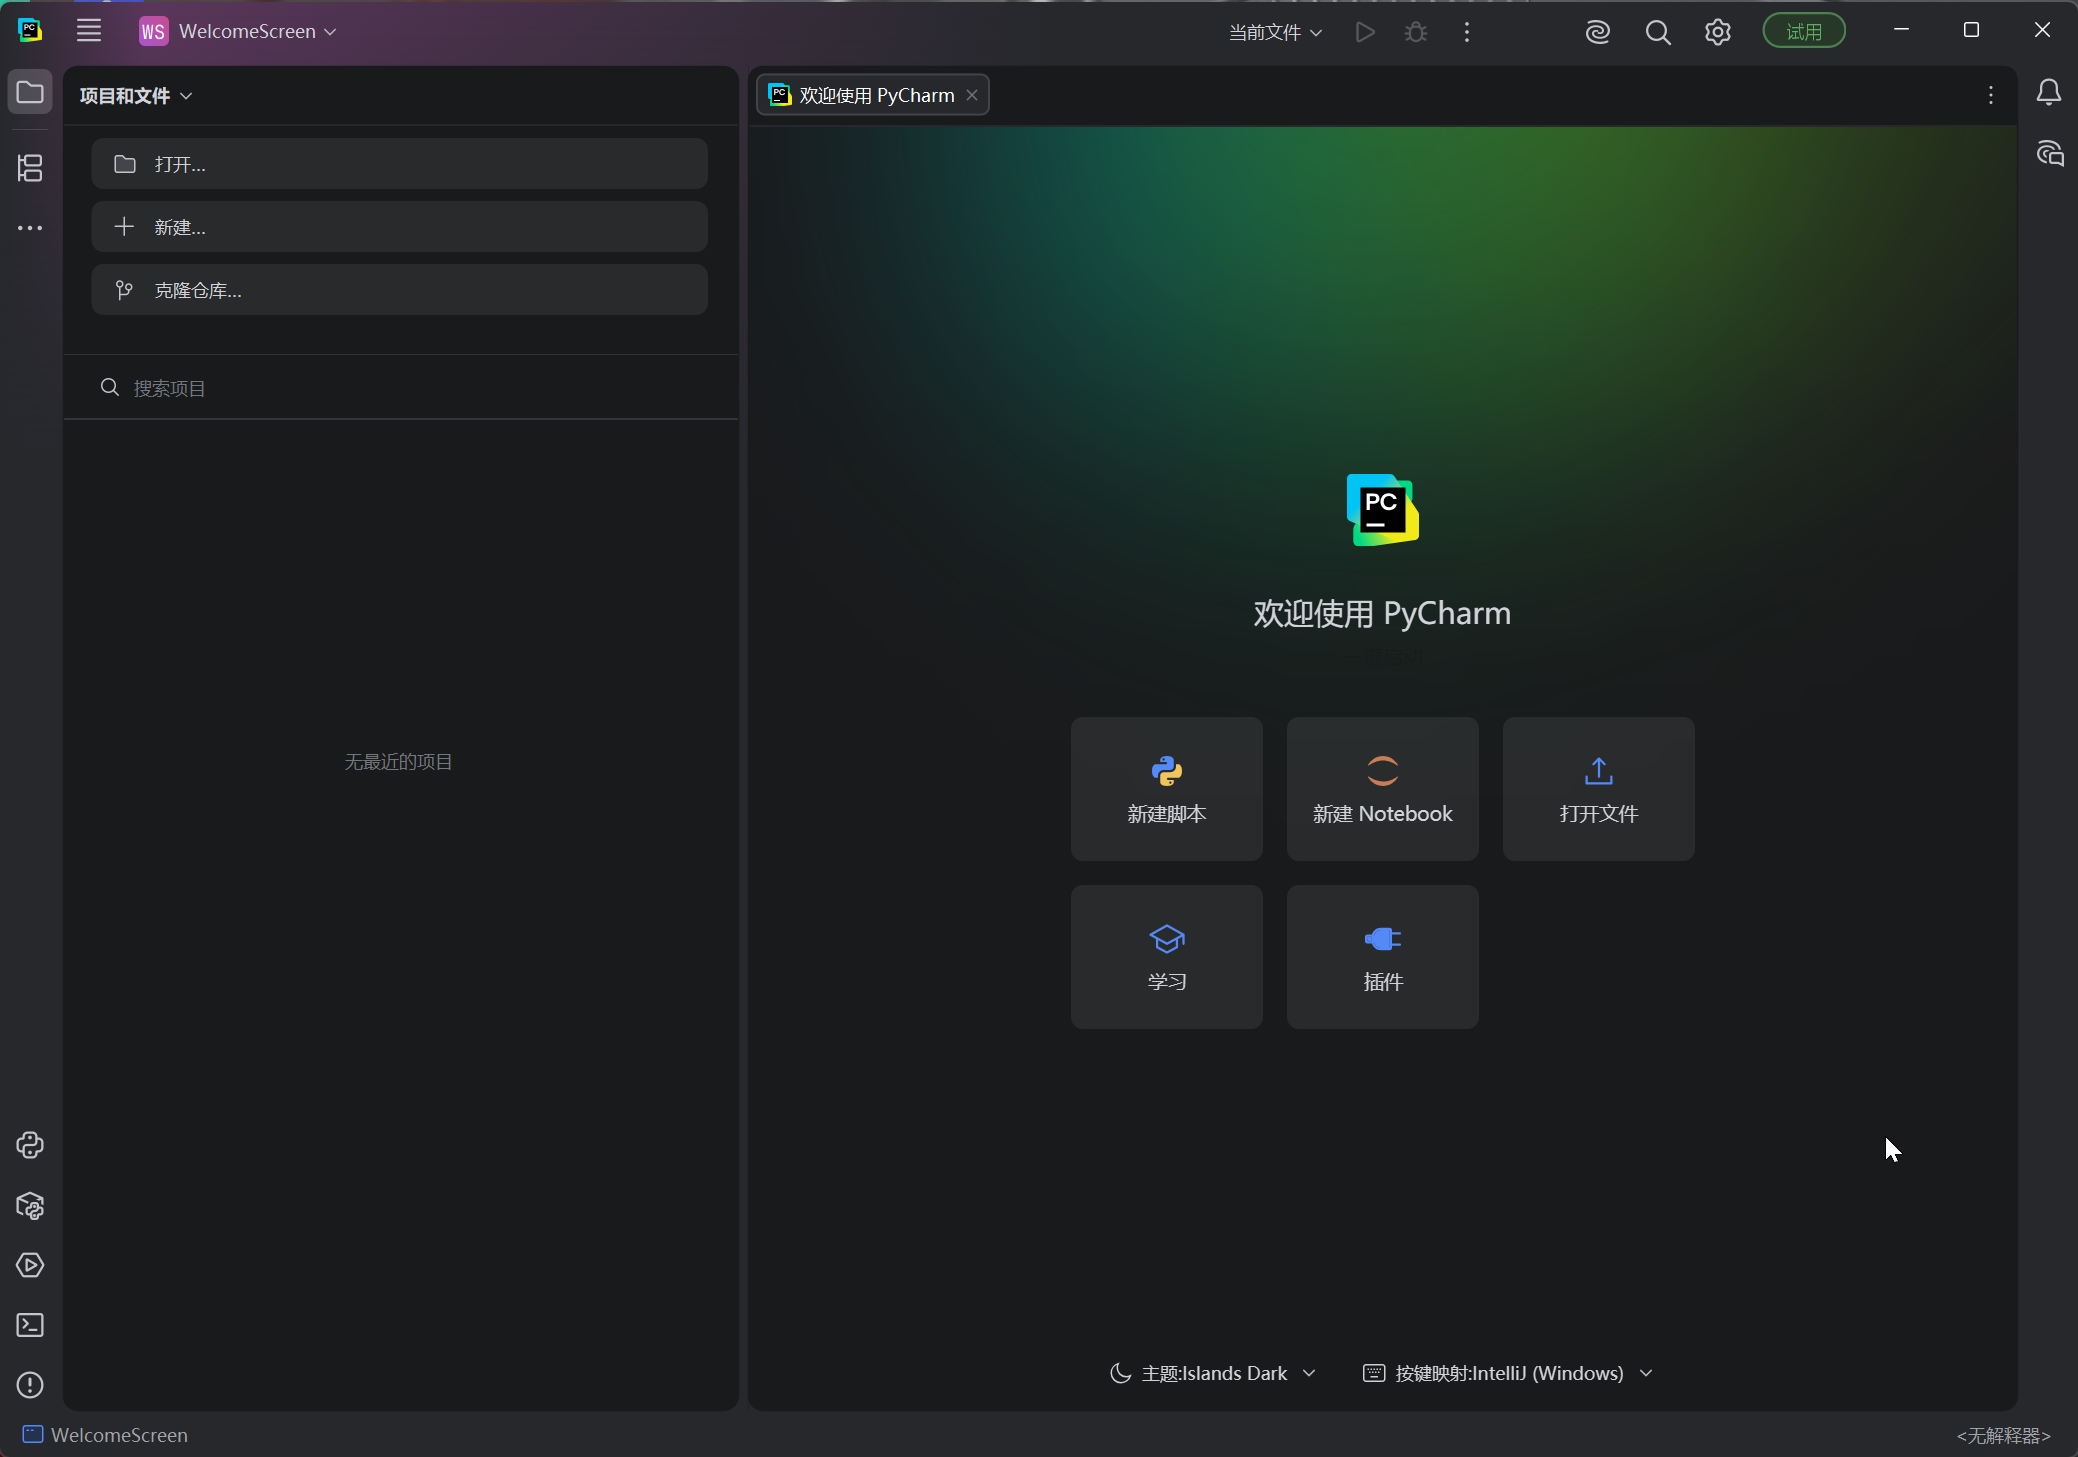Open the 插件 plugins card
The height and width of the screenshot is (1457, 2078).
[1383, 957]
